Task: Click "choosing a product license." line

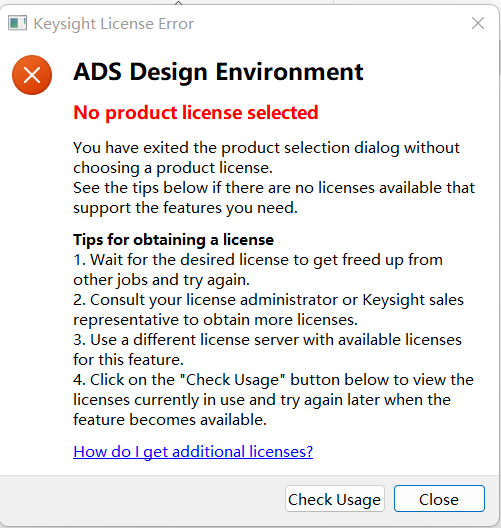Action: coord(173,168)
